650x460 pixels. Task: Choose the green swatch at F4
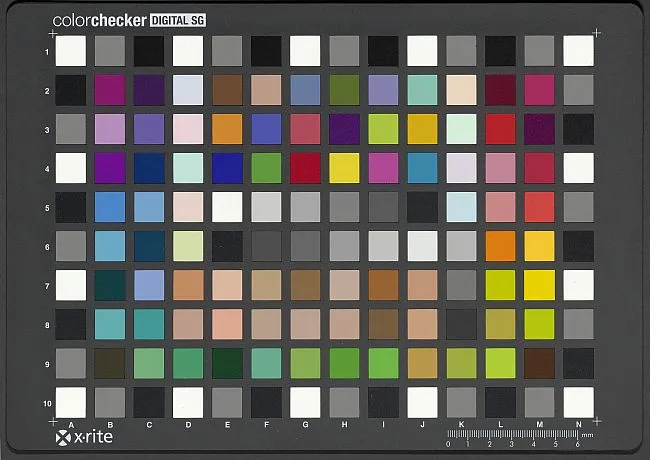pyautogui.click(x=266, y=168)
